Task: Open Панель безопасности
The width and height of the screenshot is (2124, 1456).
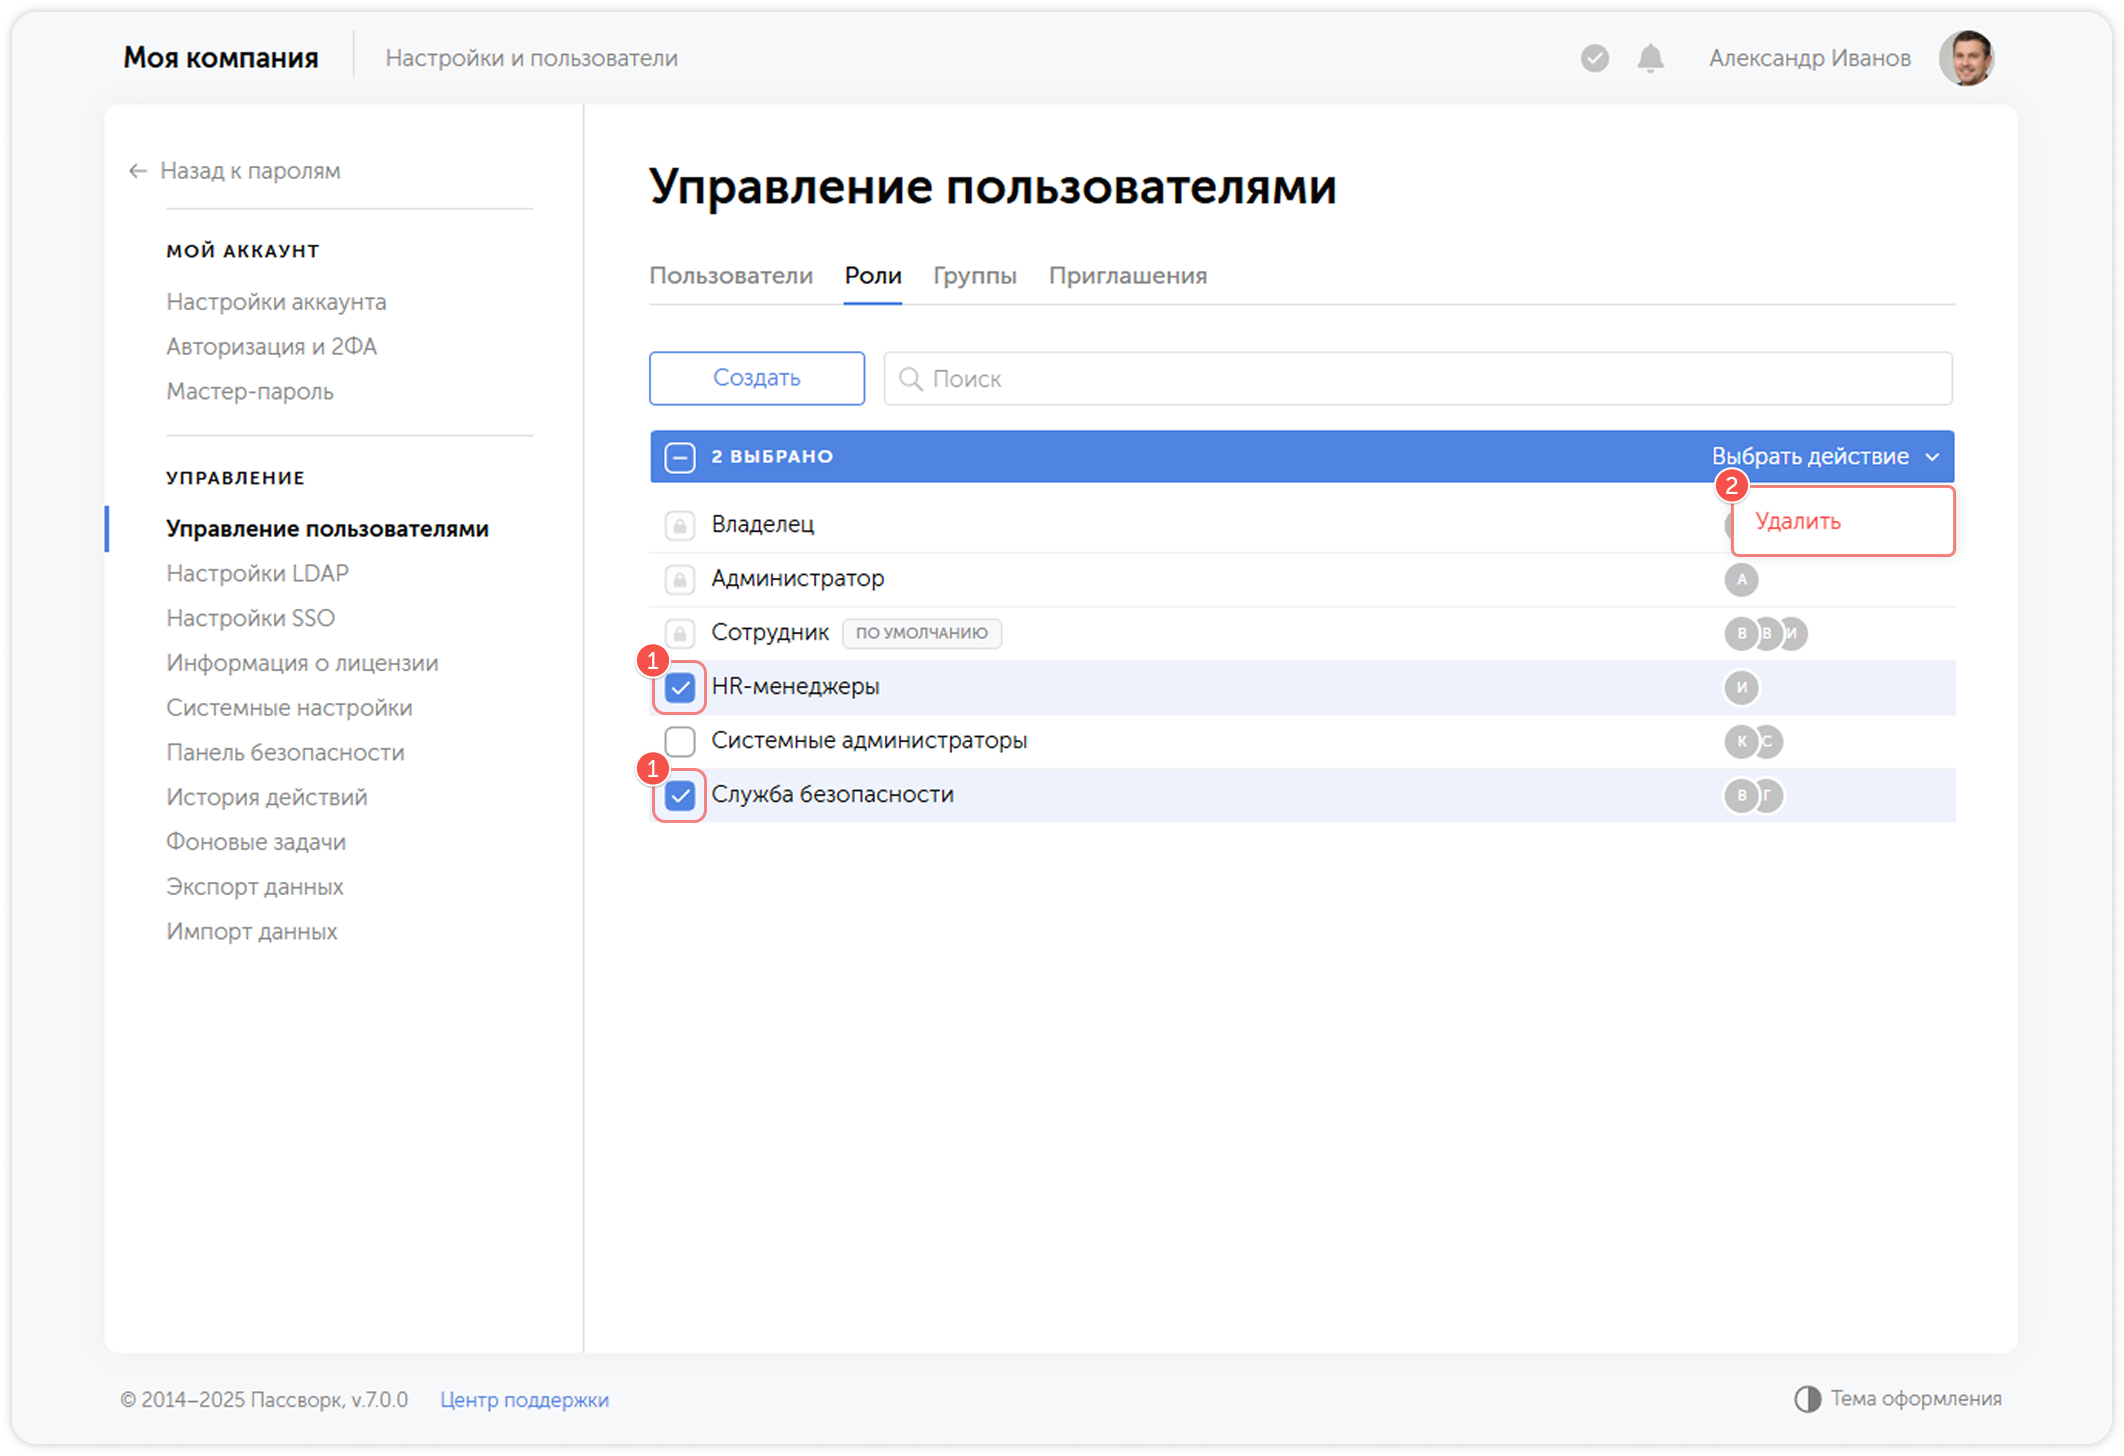Action: coord(285,753)
